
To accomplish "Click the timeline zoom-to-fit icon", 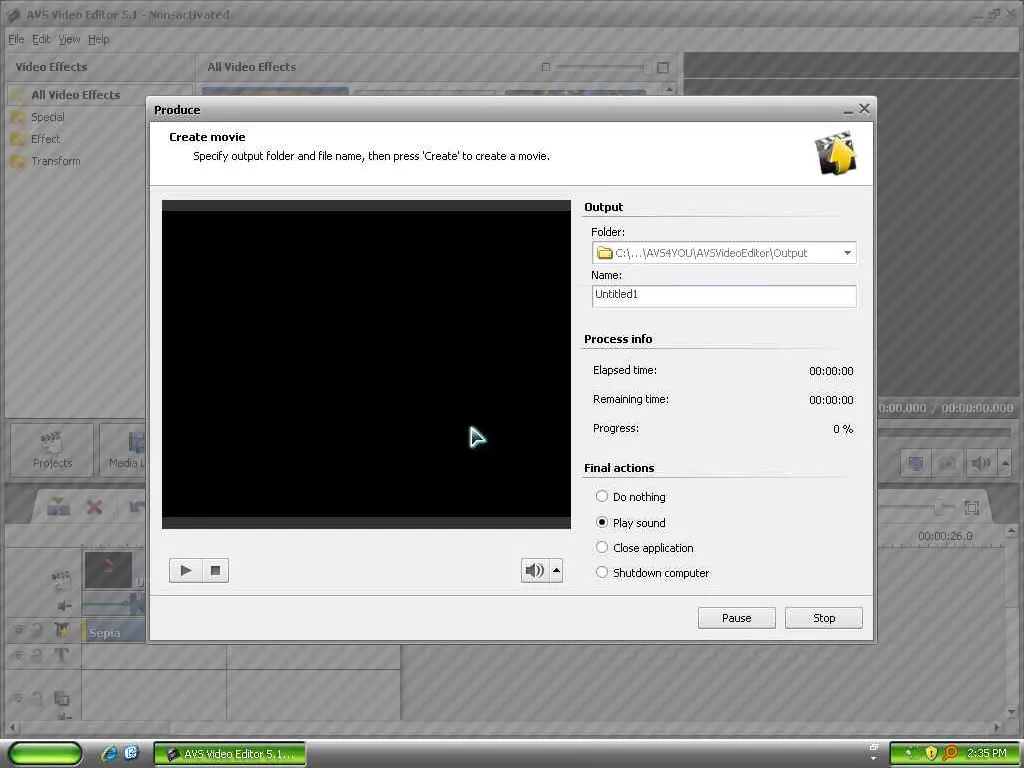I will pyautogui.click(x=971, y=507).
